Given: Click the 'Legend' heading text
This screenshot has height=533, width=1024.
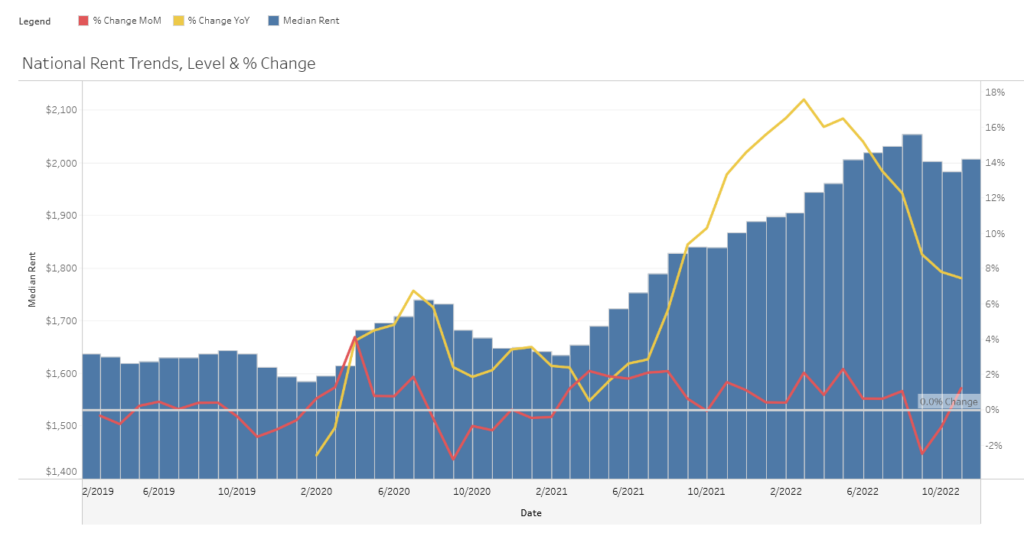Looking at the screenshot, I should (x=35, y=21).
